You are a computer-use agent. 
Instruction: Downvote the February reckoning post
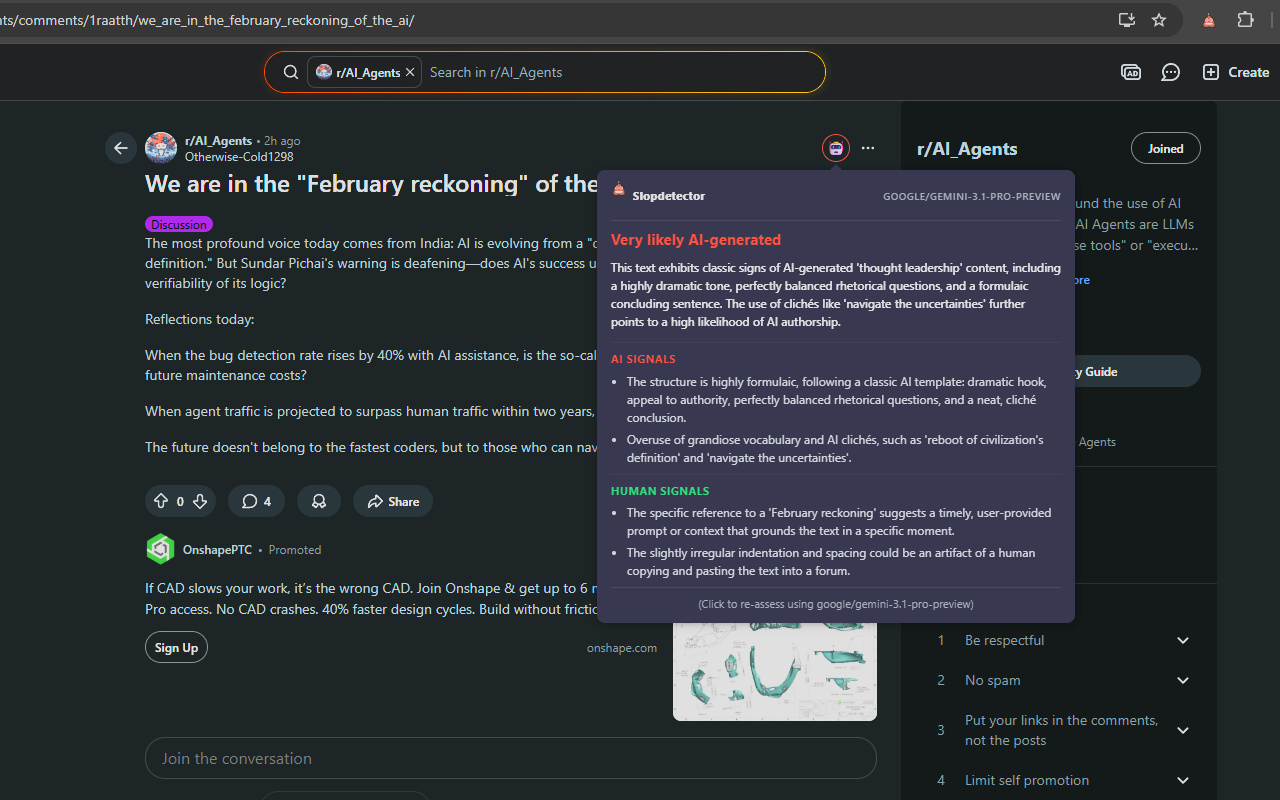pyautogui.click(x=200, y=501)
